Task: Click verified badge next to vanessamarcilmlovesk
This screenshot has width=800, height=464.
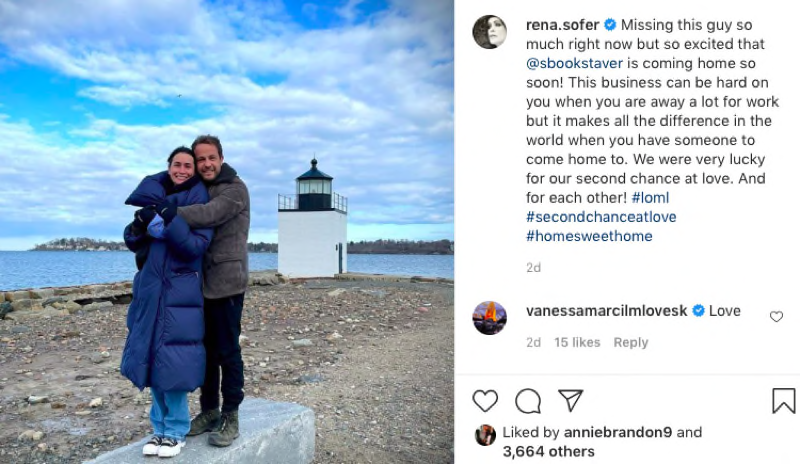Action: pyautogui.click(x=698, y=311)
